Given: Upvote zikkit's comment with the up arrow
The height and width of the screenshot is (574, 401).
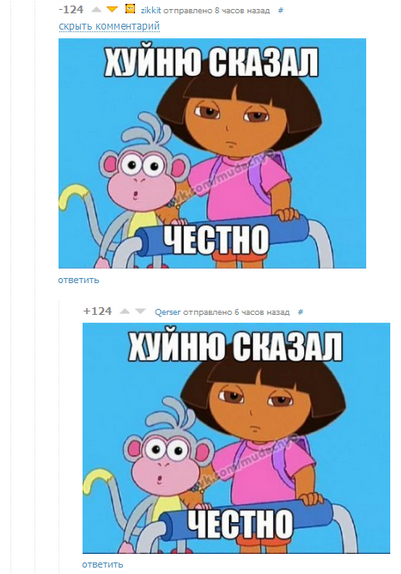Looking at the screenshot, I should click(x=96, y=10).
